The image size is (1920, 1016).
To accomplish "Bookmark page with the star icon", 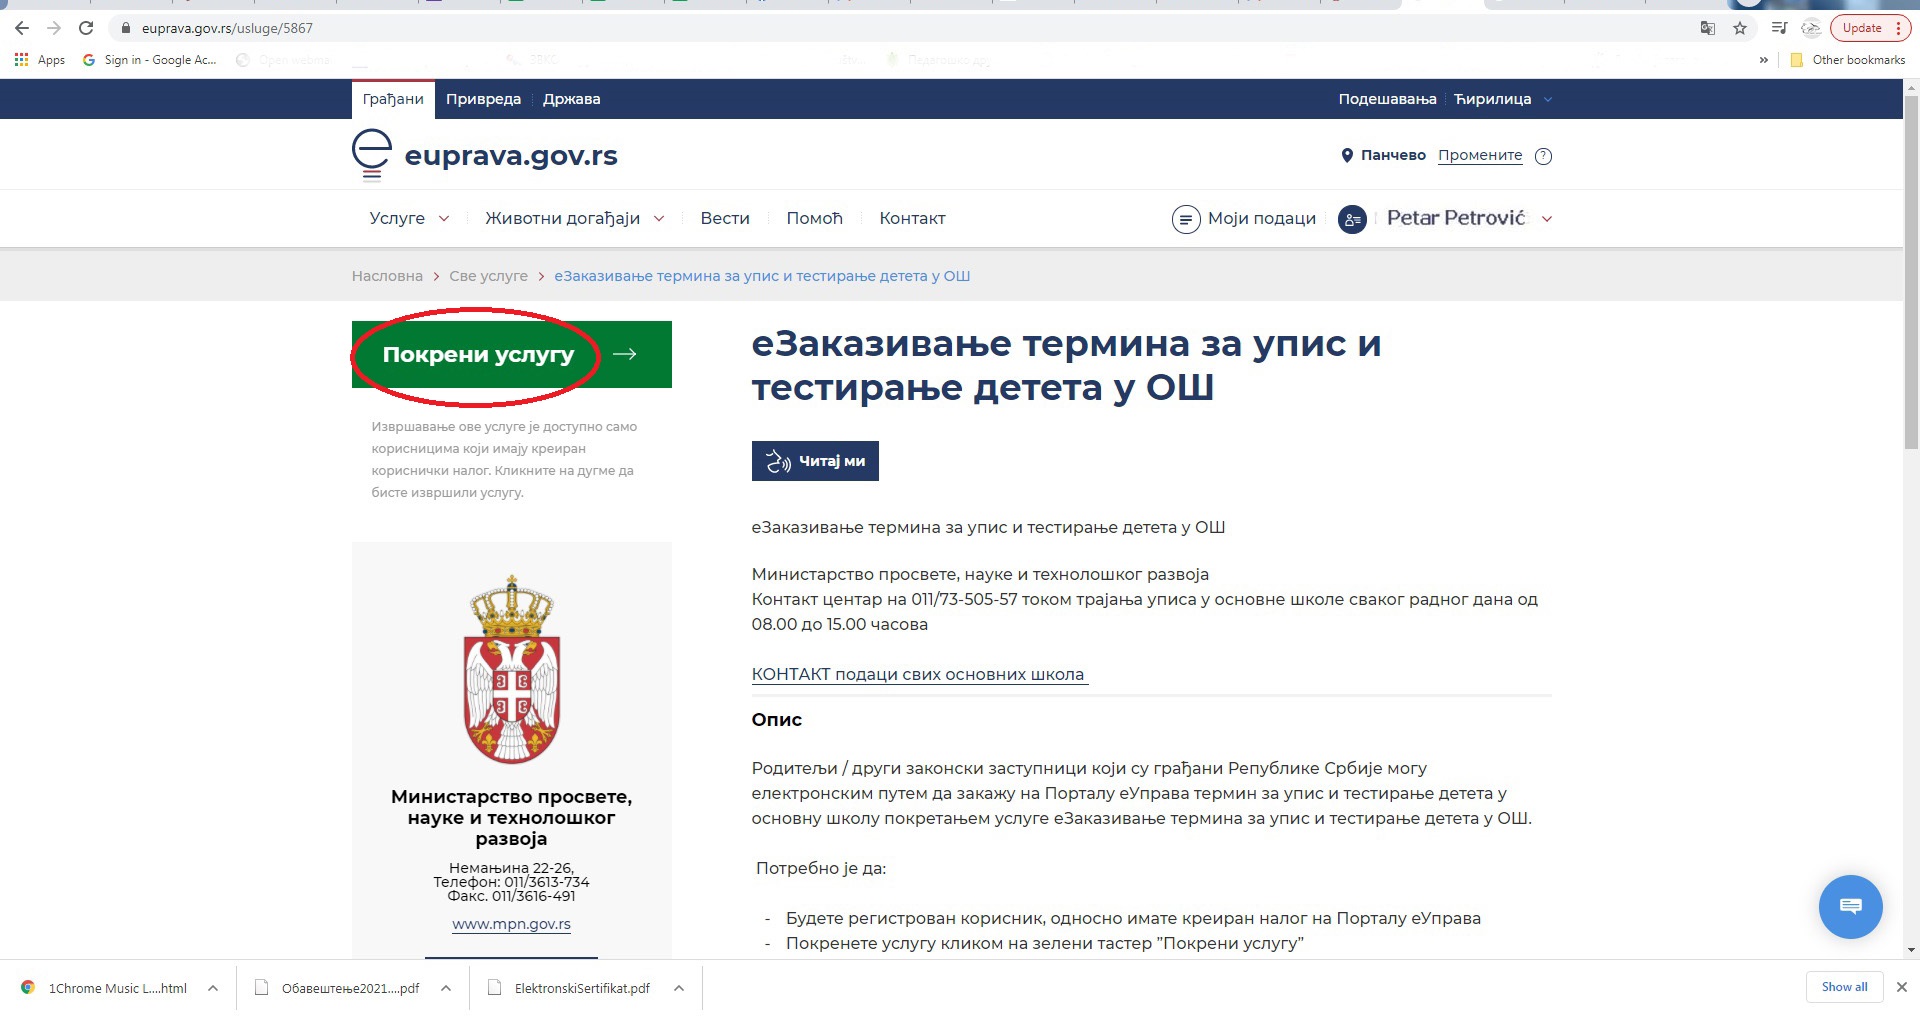I will click(x=1740, y=28).
